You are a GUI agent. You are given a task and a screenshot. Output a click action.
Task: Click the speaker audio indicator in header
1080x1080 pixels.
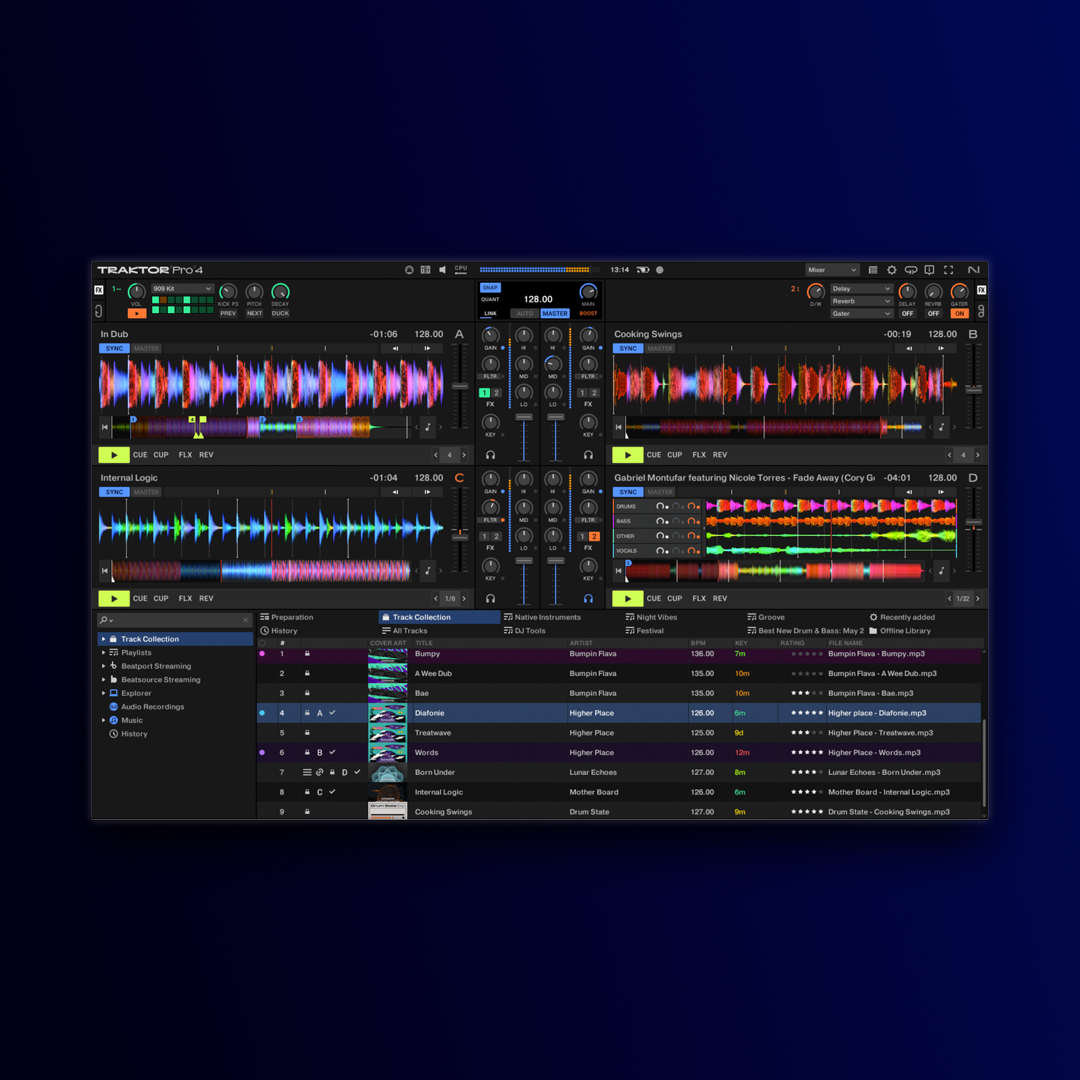tap(442, 270)
